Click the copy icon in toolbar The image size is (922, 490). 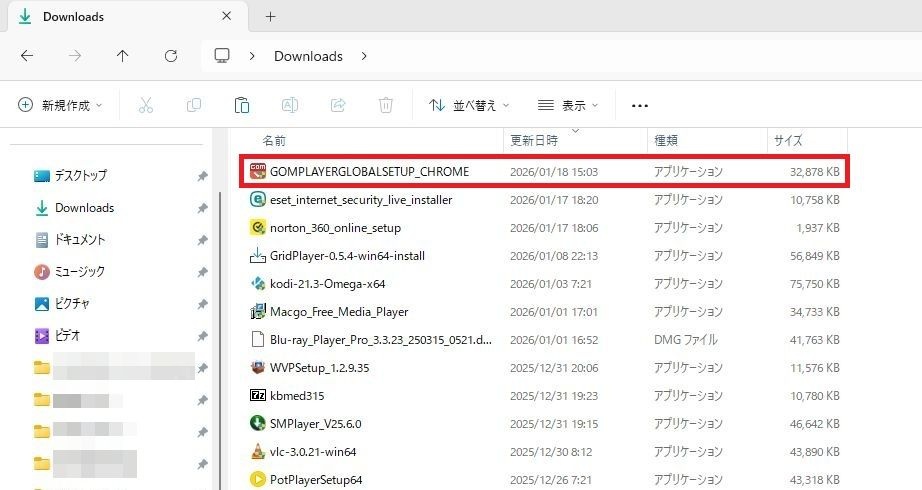pyautogui.click(x=193, y=105)
